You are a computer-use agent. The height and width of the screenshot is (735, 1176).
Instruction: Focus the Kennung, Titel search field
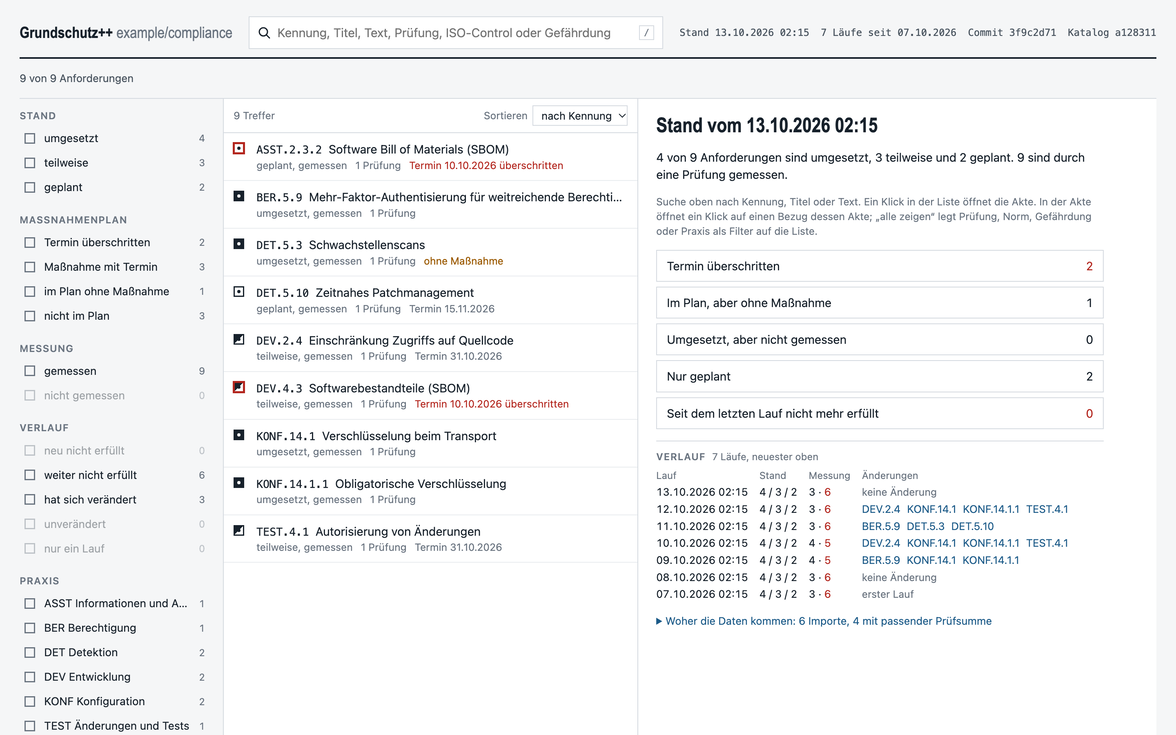pos(455,33)
